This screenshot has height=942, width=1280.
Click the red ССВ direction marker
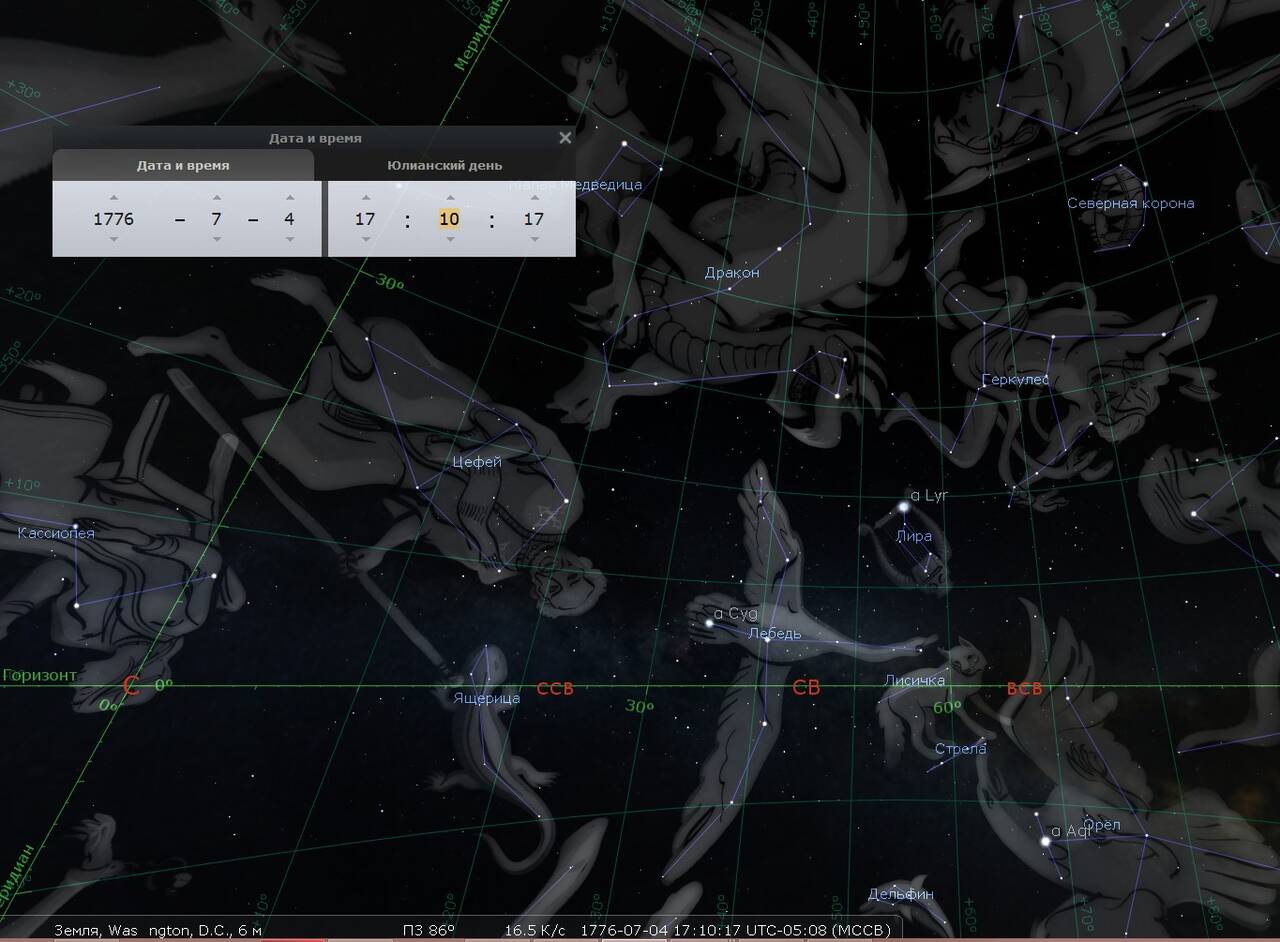pos(555,689)
